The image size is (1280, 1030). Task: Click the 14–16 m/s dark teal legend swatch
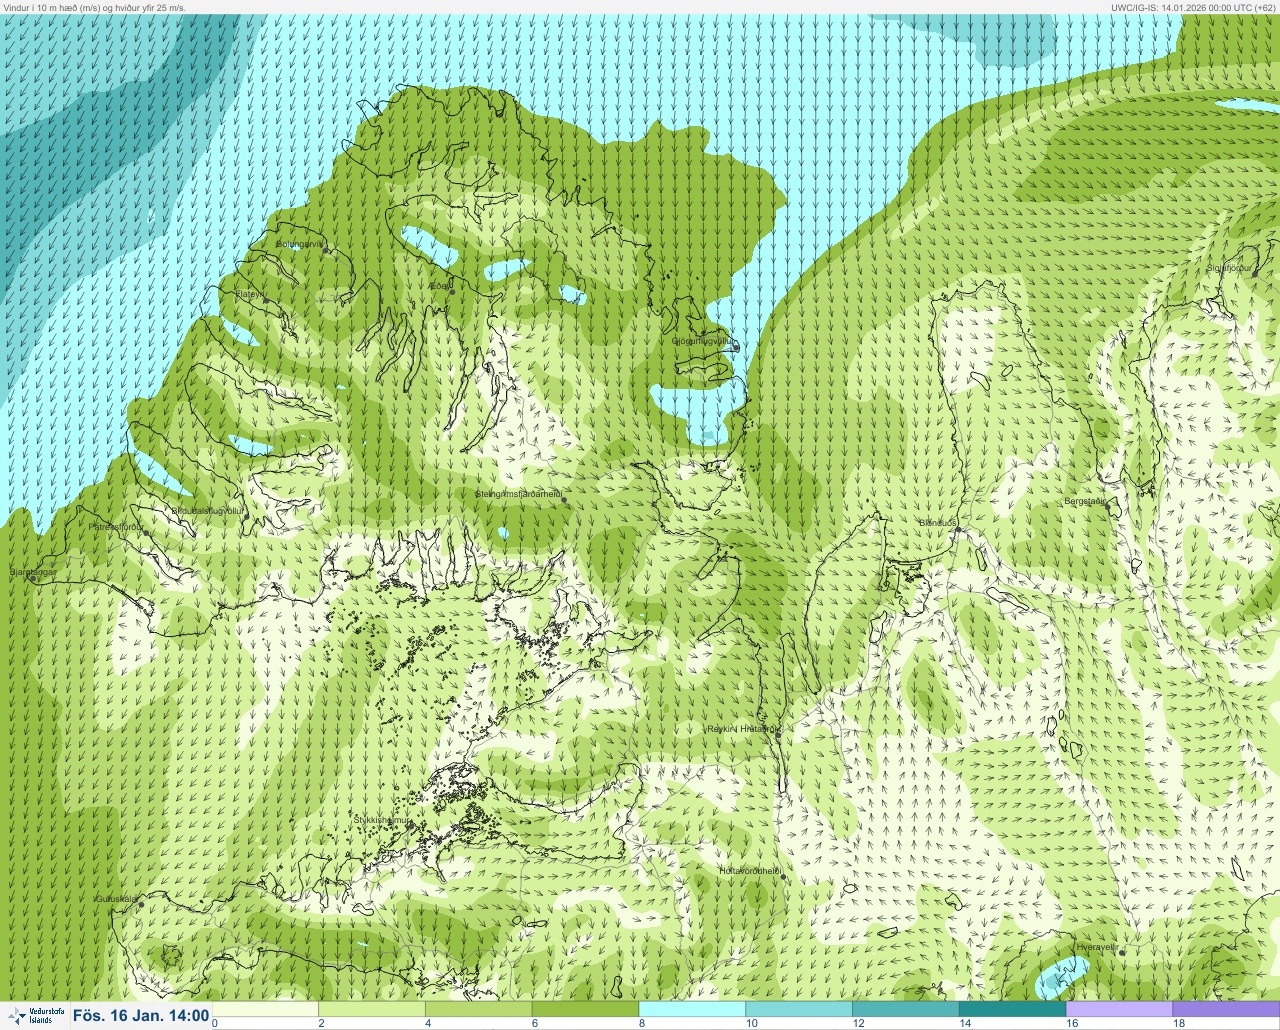click(x=1012, y=1009)
